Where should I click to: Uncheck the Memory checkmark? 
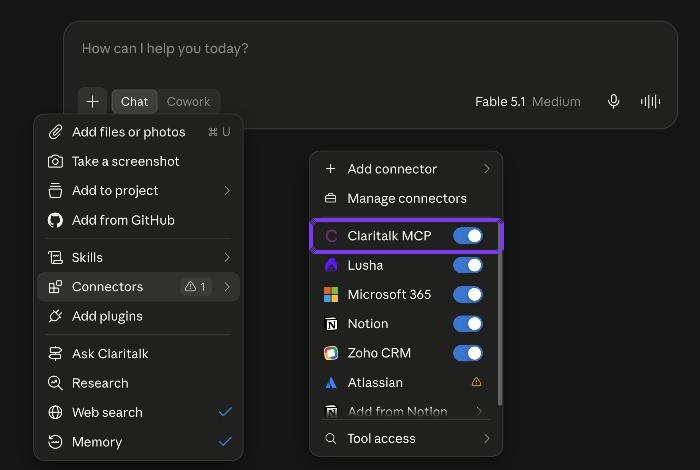(225, 441)
